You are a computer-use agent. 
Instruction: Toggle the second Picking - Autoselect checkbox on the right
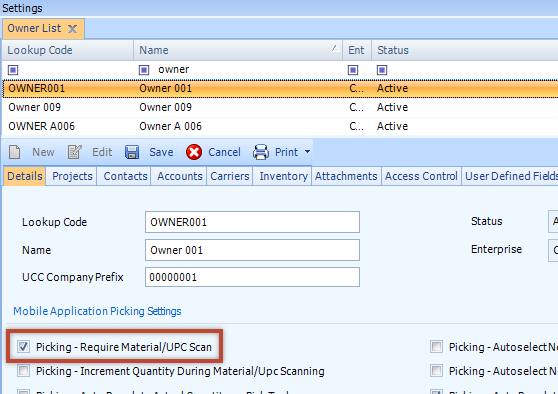436,371
